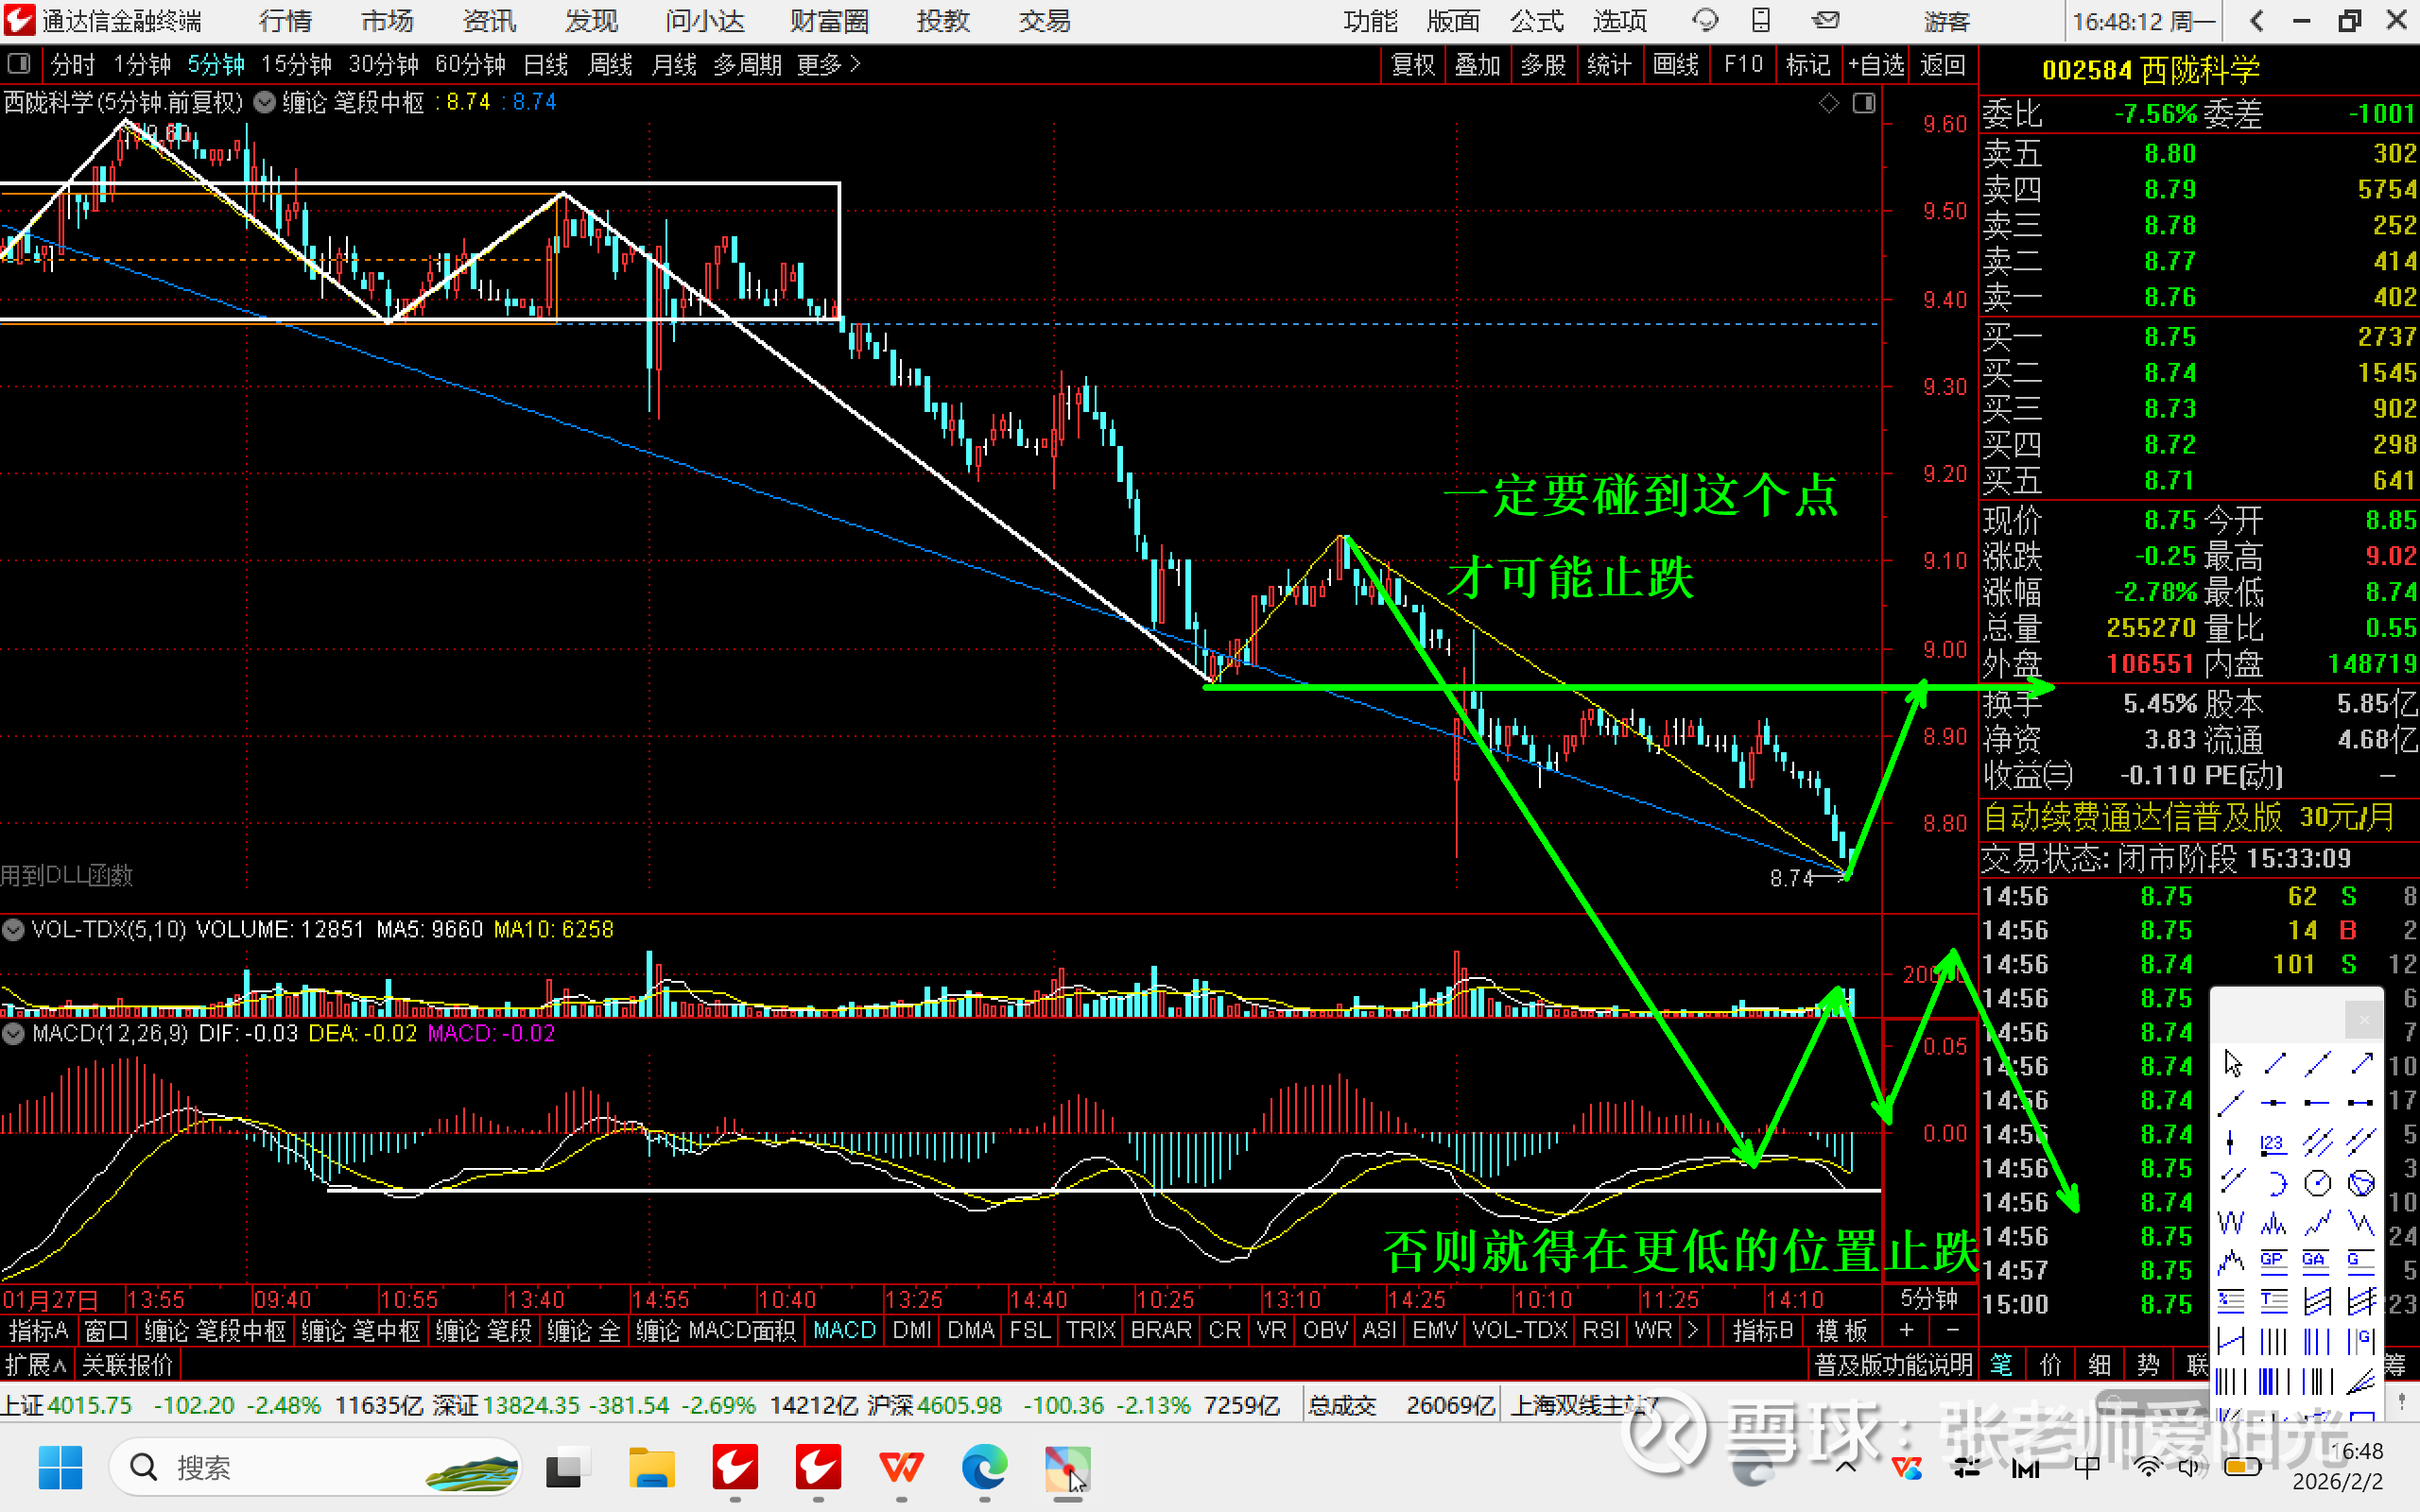Viewport: 2420px width, 1512px height.
Task: Select the pointer cursor tool in palette
Action: click(2232, 1064)
